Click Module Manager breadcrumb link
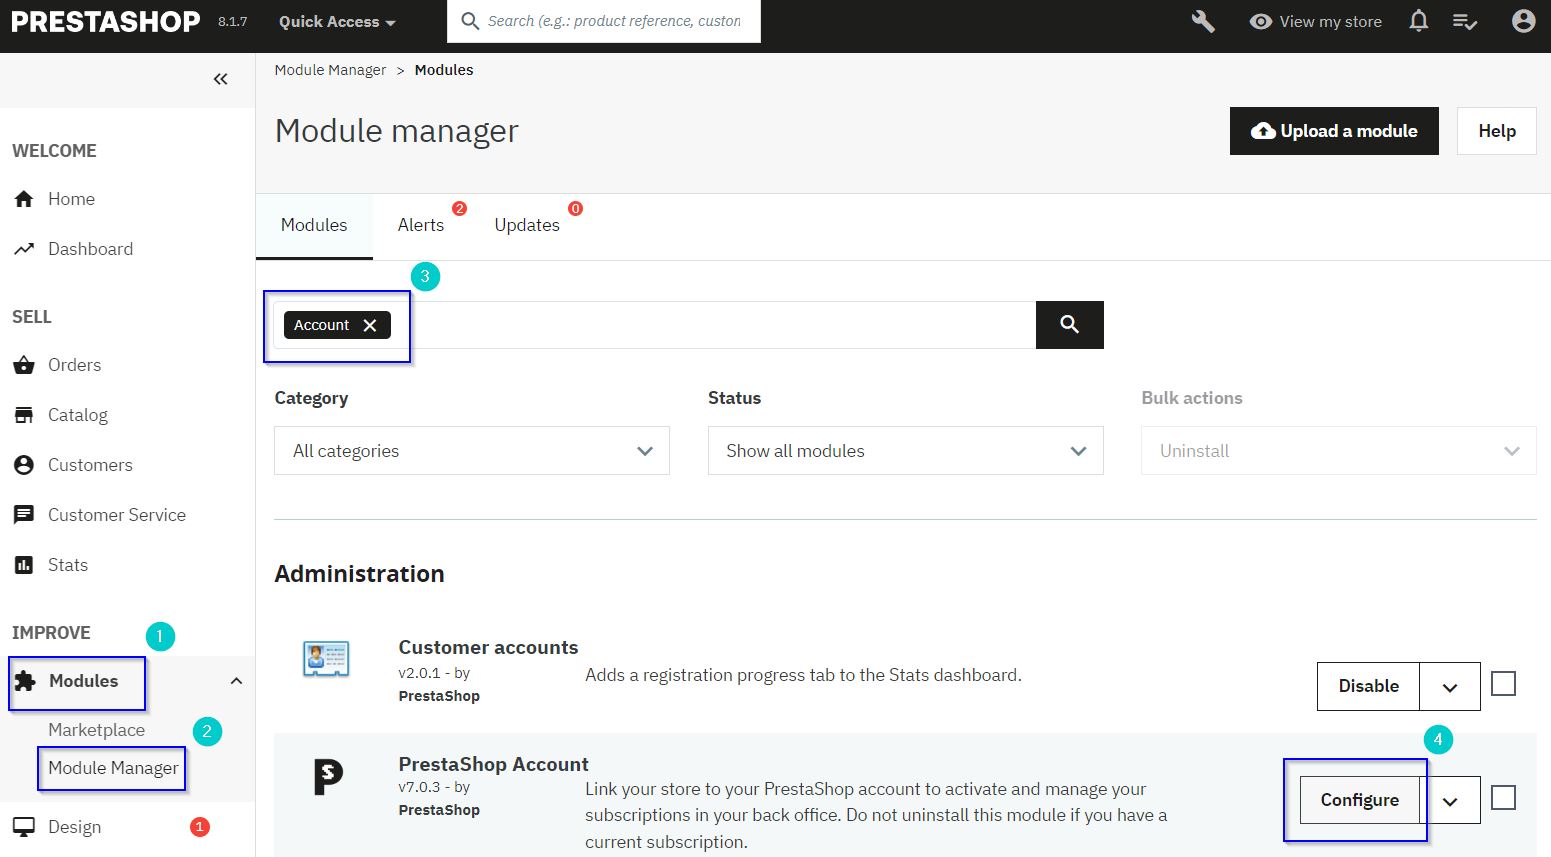The height and width of the screenshot is (857, 1551). point(330,70)
